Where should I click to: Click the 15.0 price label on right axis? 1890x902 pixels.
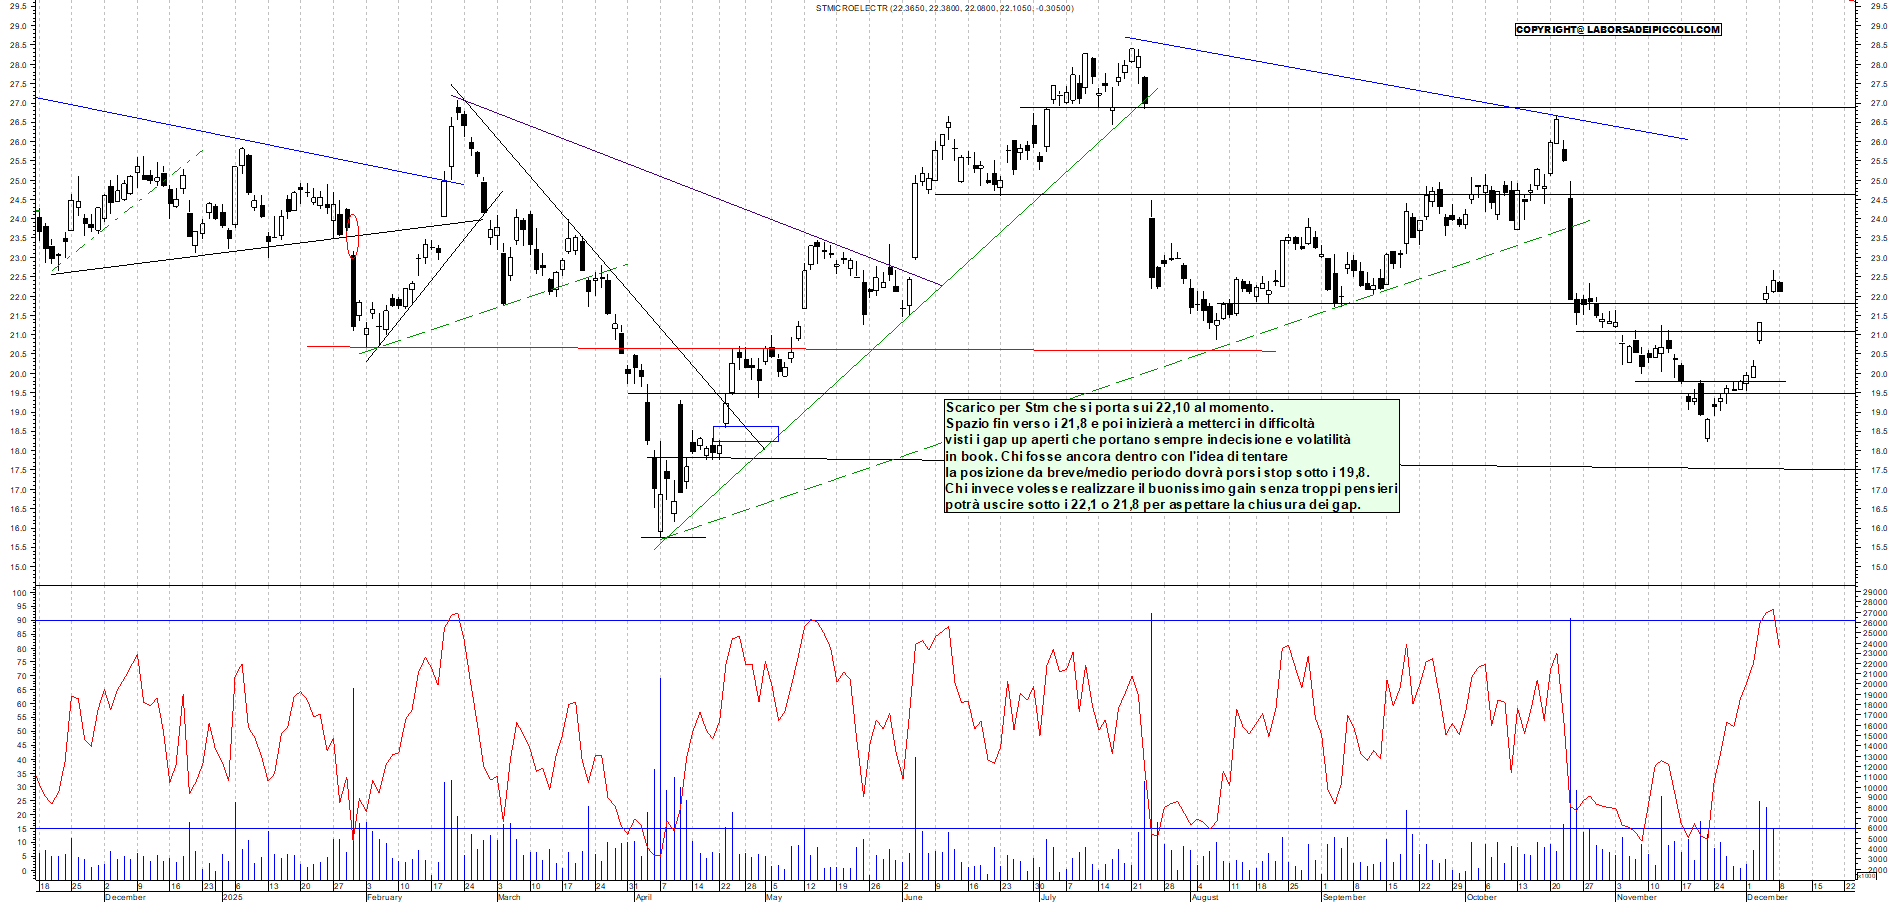click(1878, 567)
